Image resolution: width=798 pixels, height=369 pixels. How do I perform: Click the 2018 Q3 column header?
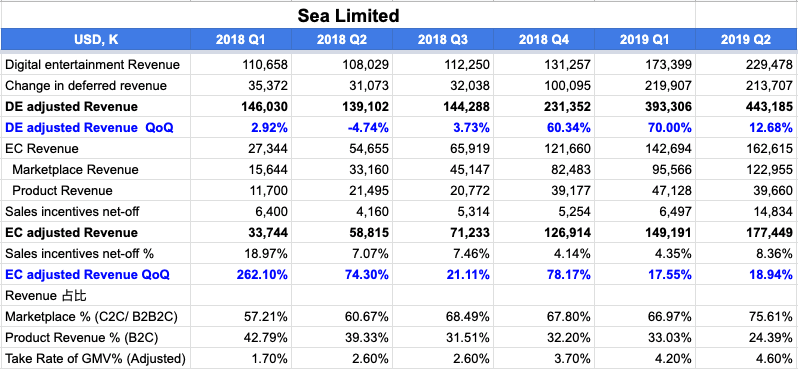(443, 39)
